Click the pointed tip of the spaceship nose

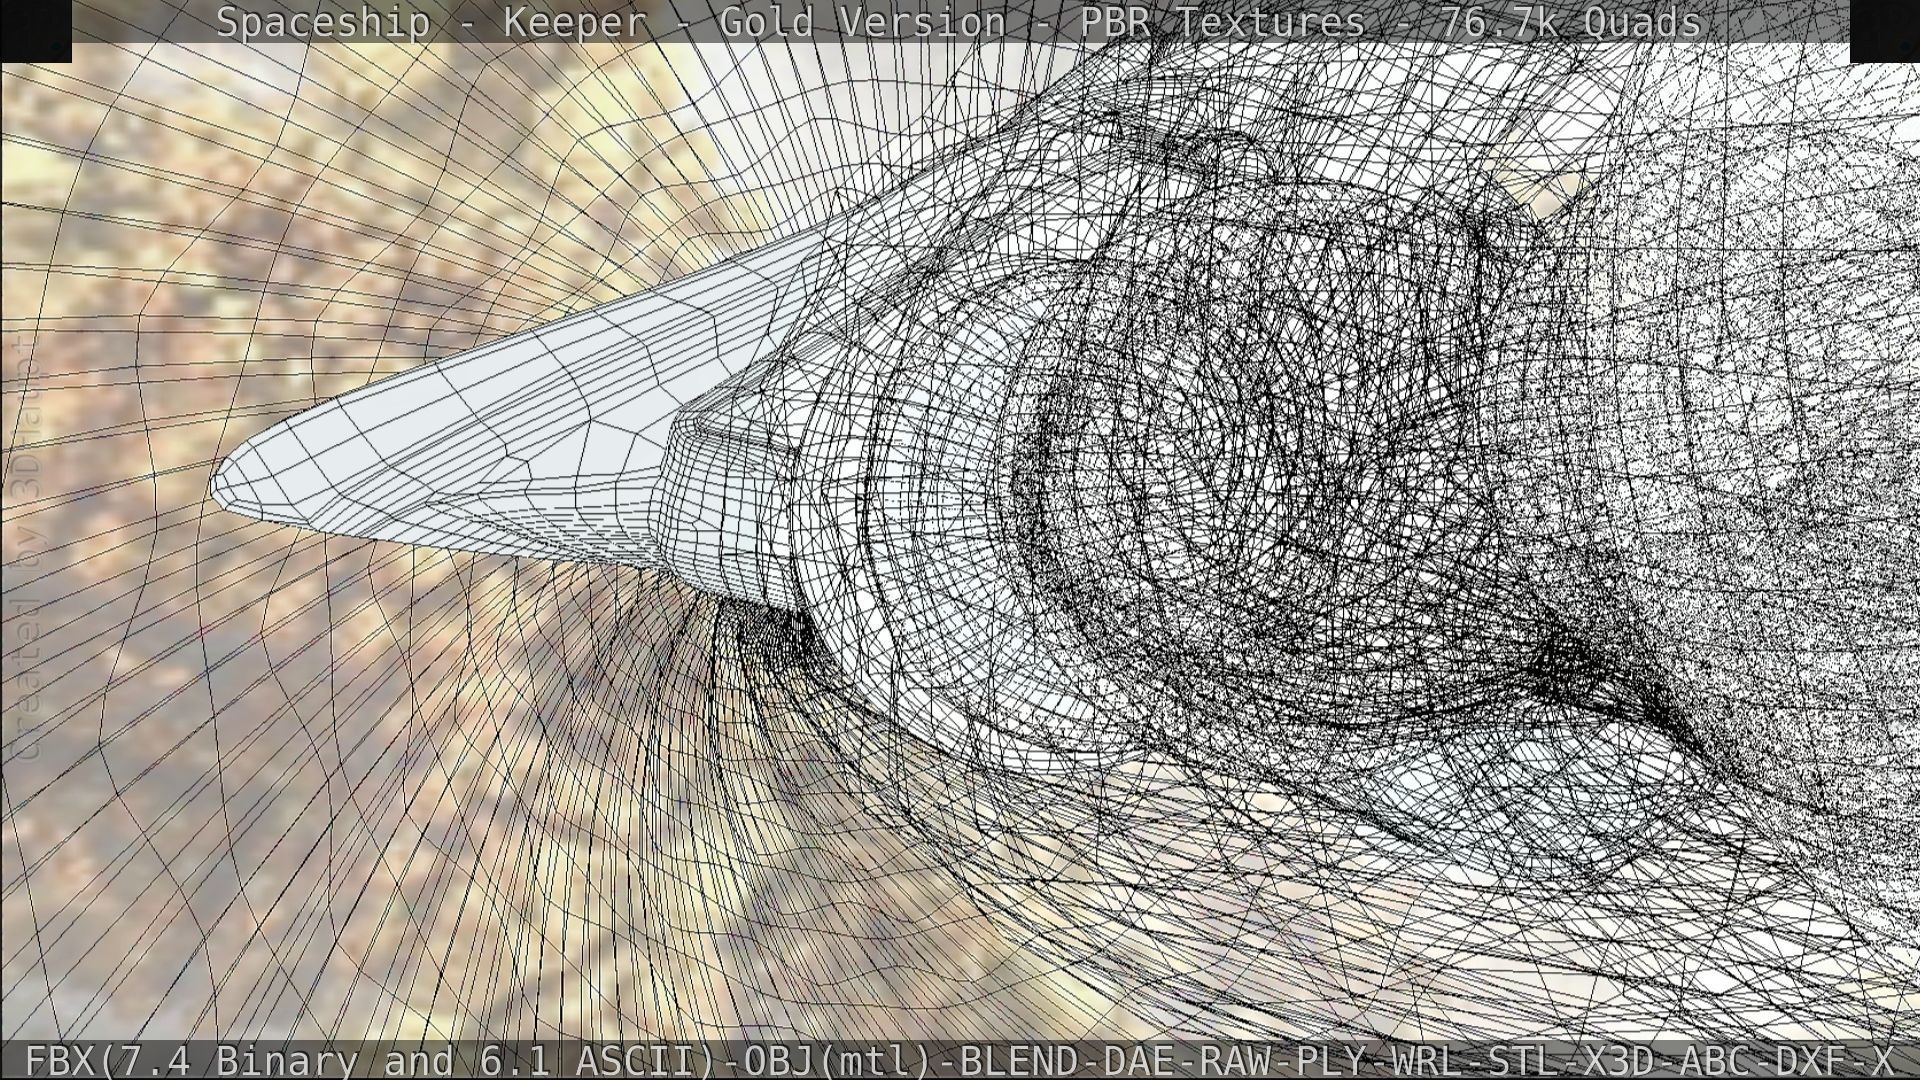tap(218, 485)
